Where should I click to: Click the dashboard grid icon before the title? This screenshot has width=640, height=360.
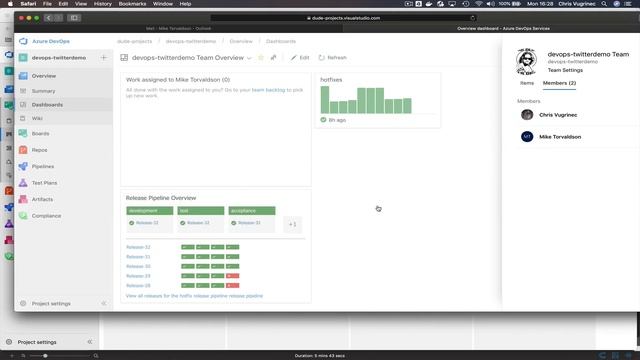point(124,58)
